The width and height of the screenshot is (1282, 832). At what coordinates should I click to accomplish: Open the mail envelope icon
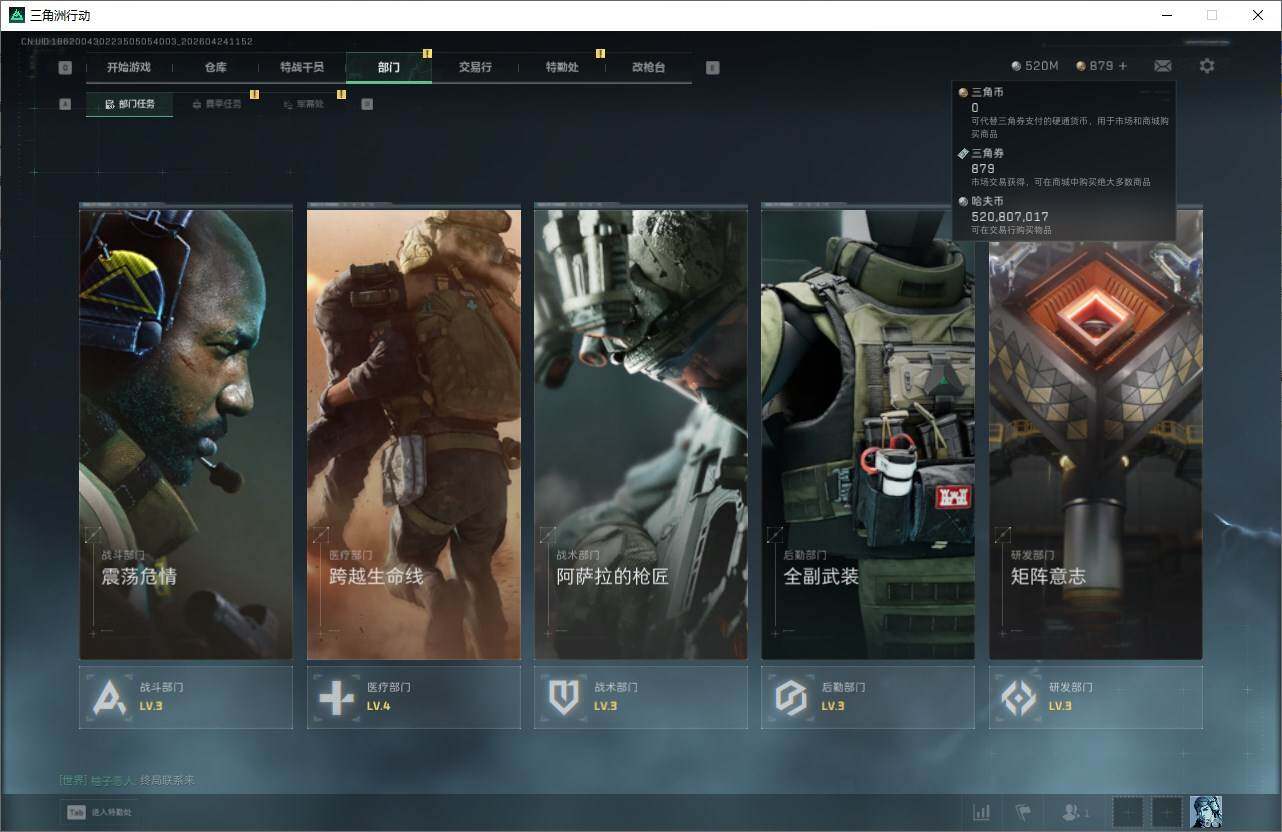pyautogui.click(x=1162, y=66)
